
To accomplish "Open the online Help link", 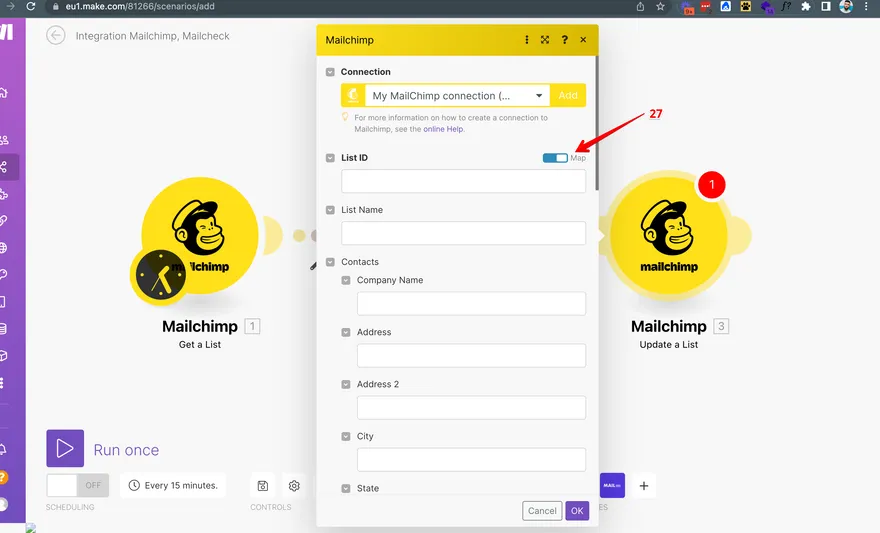I will [443, 129].
